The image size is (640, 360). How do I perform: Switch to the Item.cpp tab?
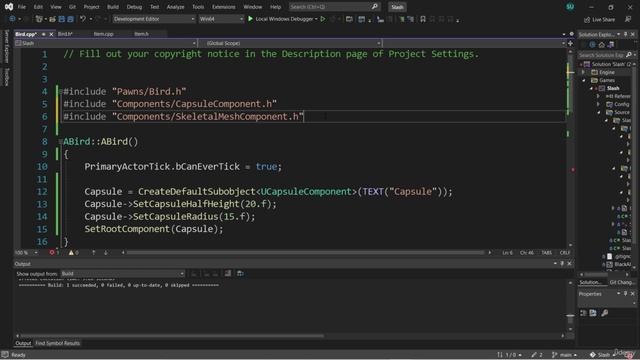click(103, 34)
